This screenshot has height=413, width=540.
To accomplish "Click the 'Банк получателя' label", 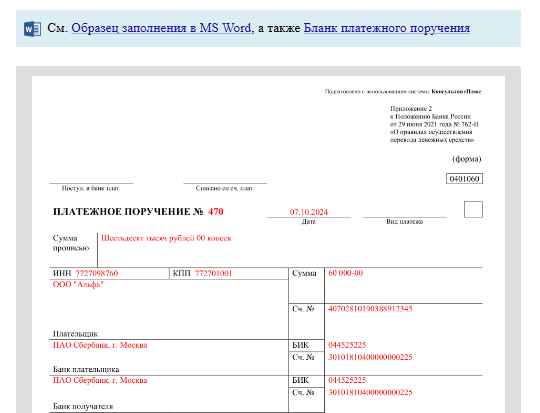I will 83,406.
